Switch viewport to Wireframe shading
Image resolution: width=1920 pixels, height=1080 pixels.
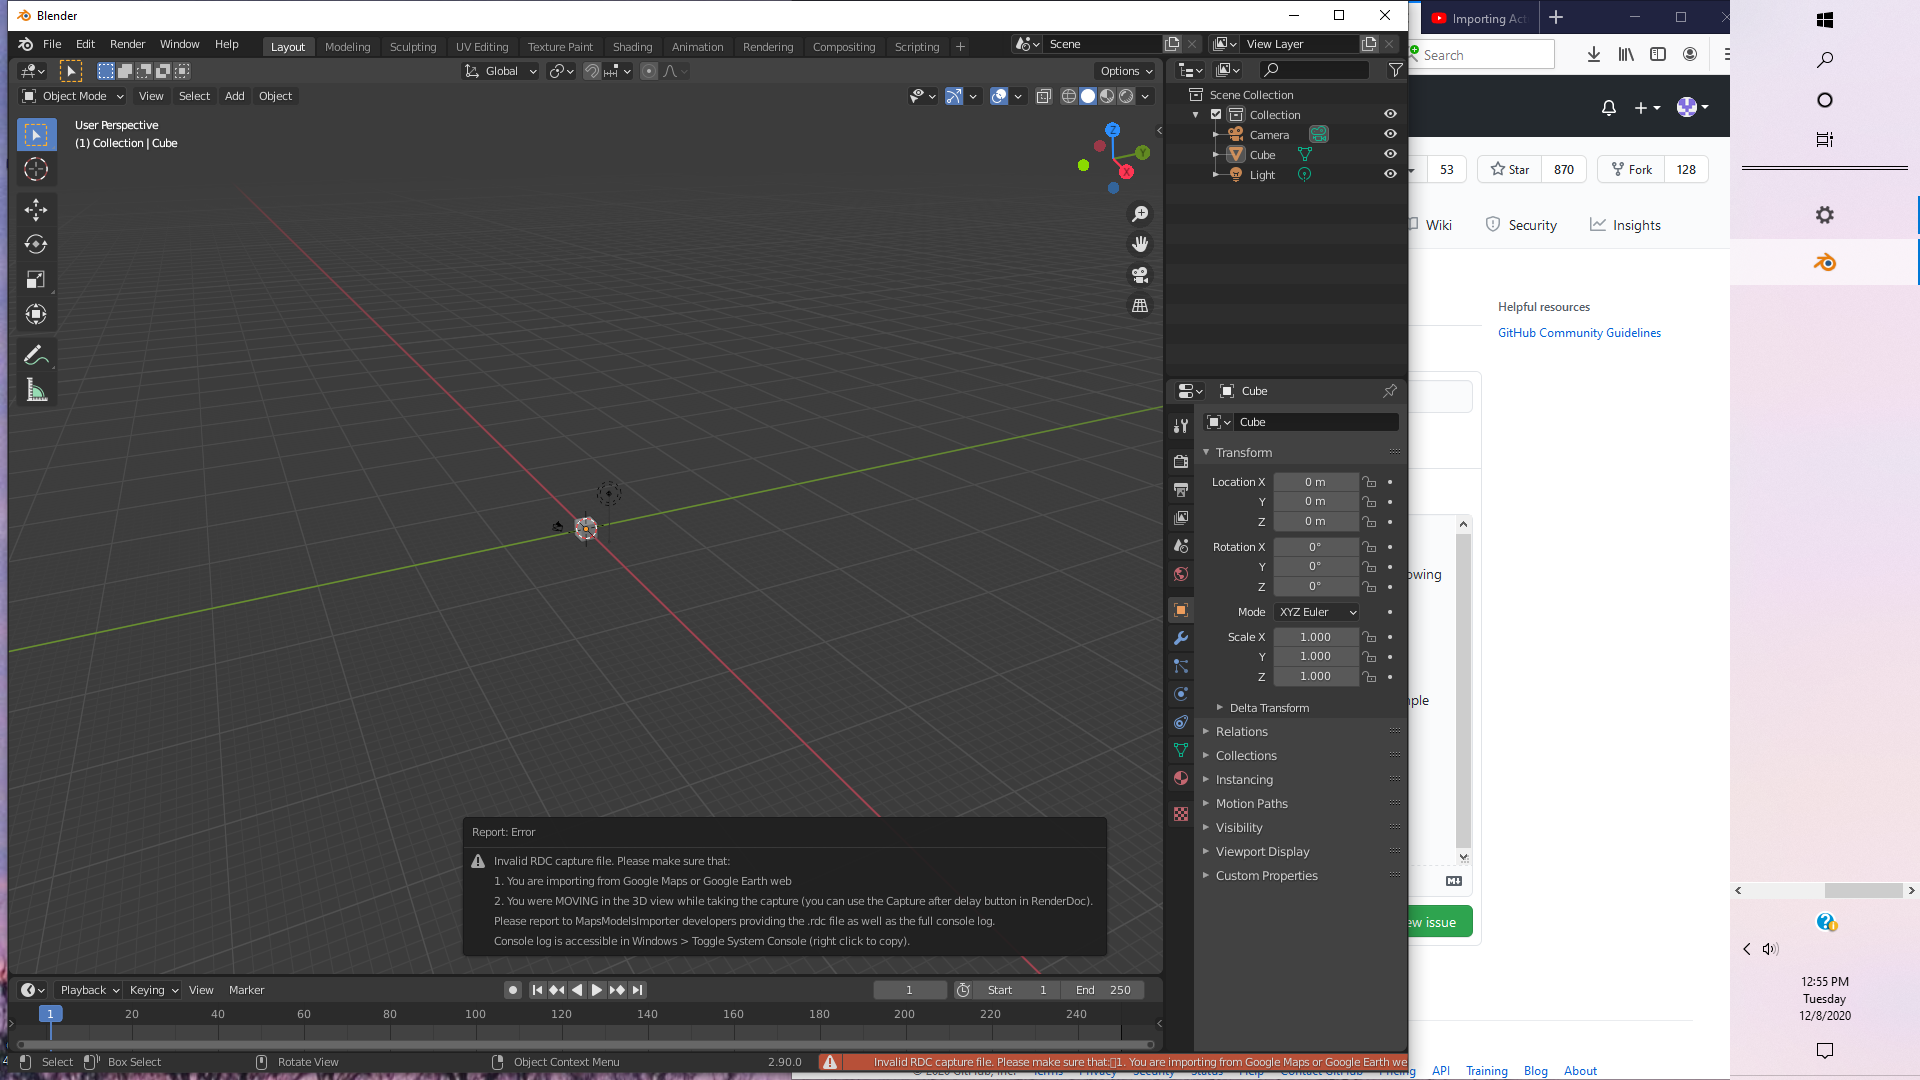pos(1069,96)
